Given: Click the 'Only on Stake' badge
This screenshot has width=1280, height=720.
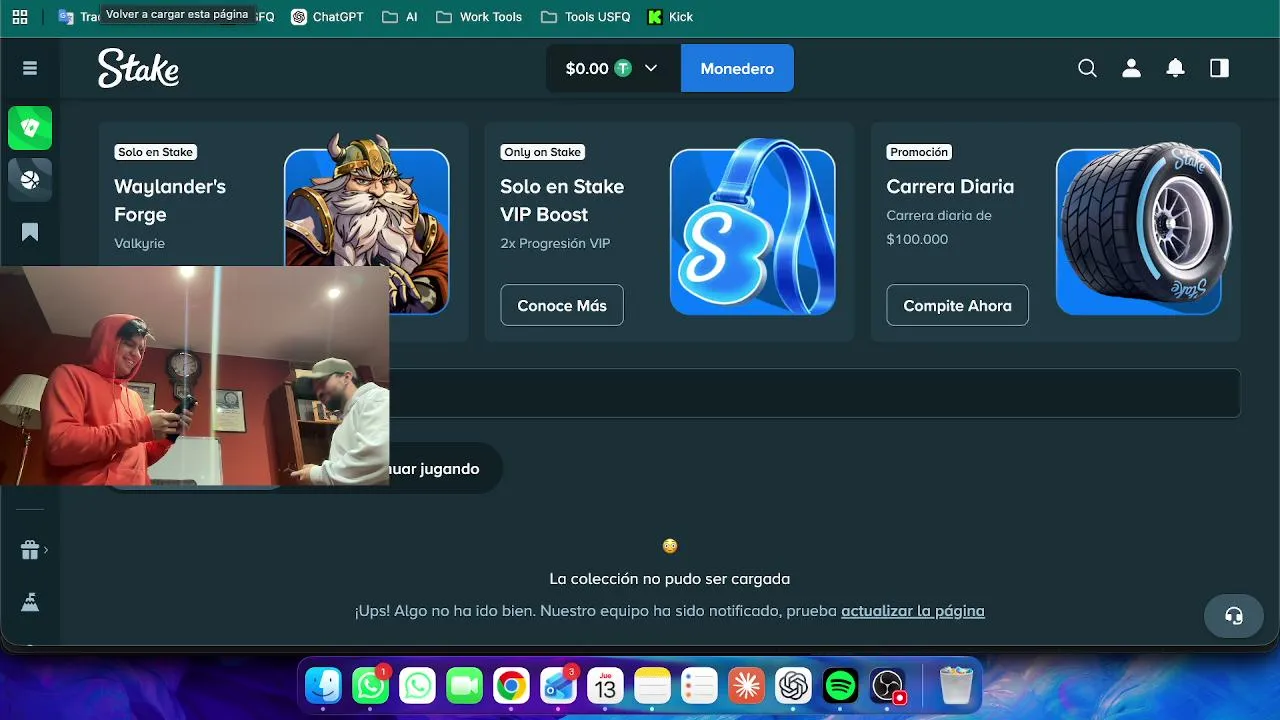Looking at the screenshot, I should [x=542, y=152].
